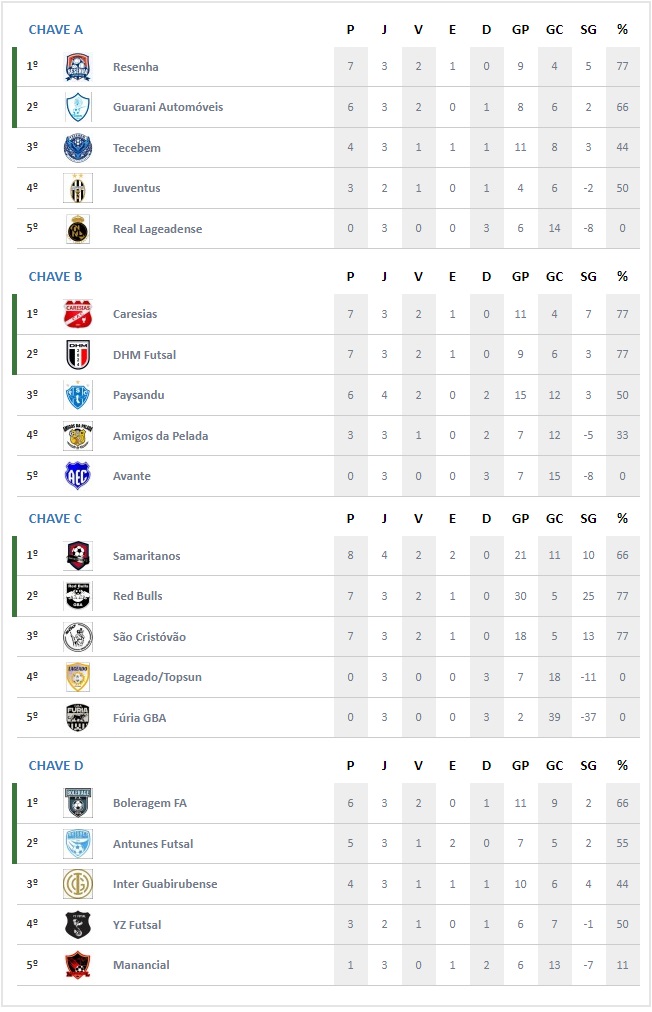
Task: Open the Inter Guabirubense crest
Action: (x=78, y=884)
